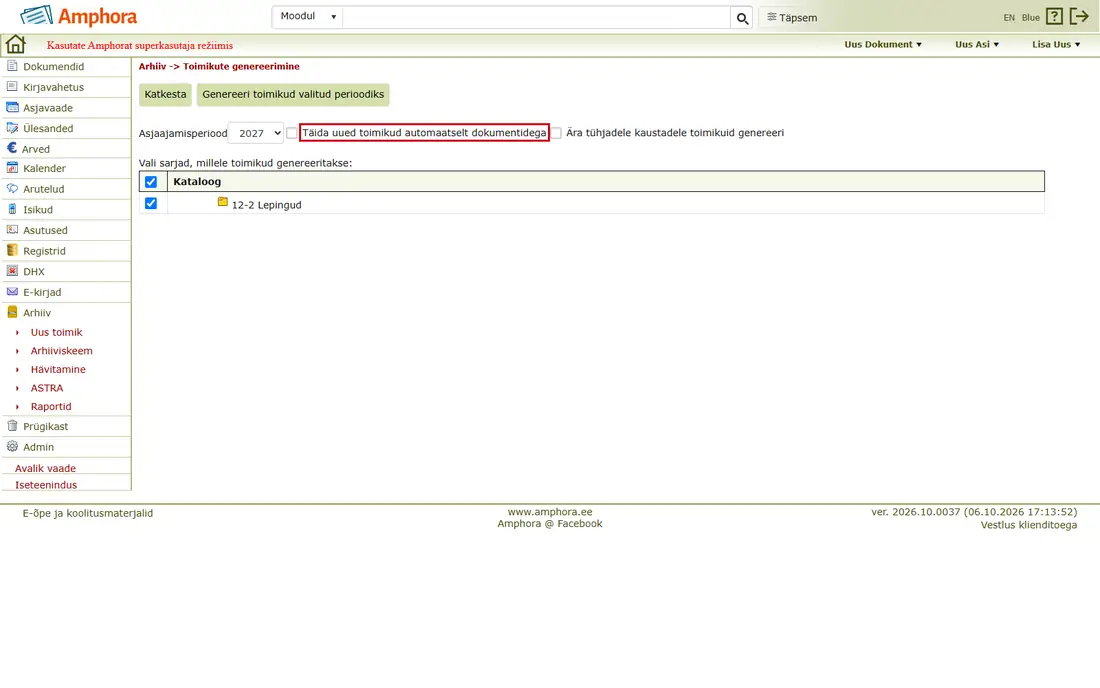Click the E-kirjad envelope icon
This screenshot has width=1100, height=688.
point(12,292)
